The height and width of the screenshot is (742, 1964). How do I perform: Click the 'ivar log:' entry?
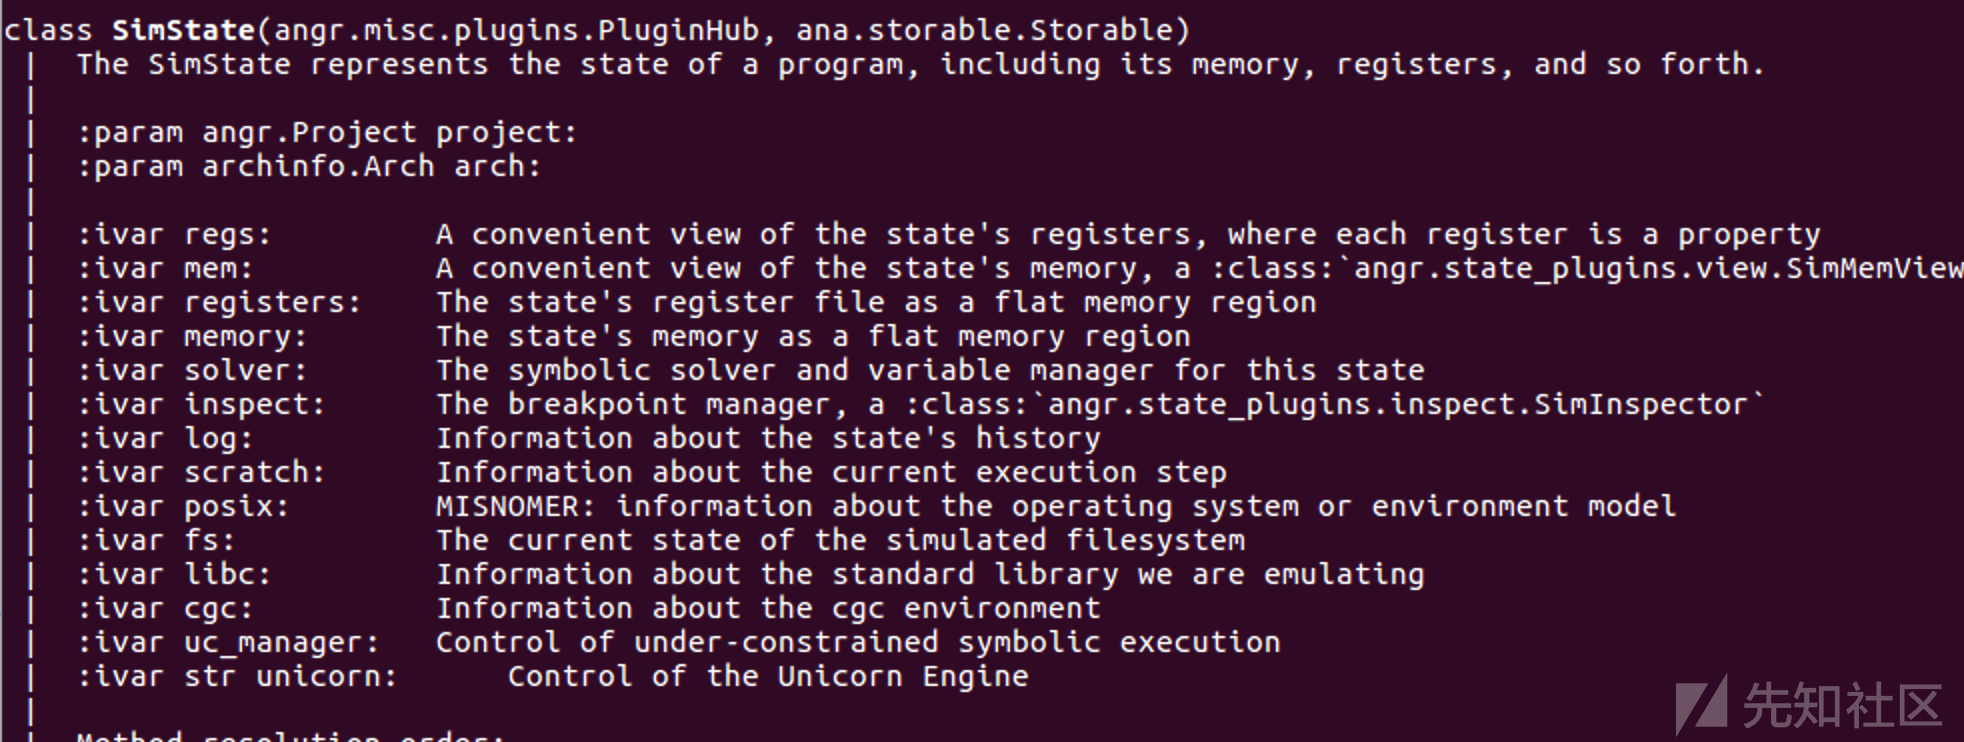165,439
